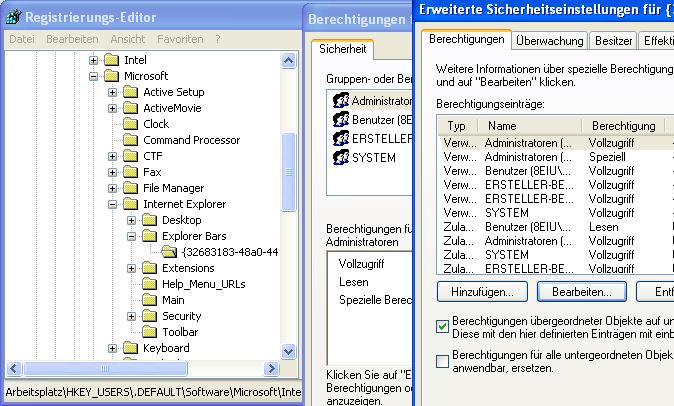Click the Bearbeiten... button
The width and height of the screenshot is (674, 406).
tap(582, 292)
